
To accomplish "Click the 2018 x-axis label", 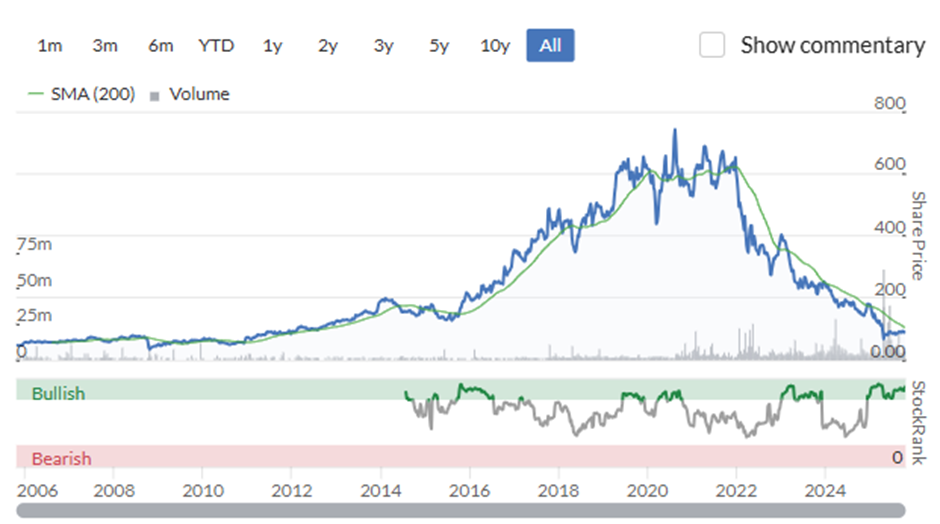I will point(558,490).
